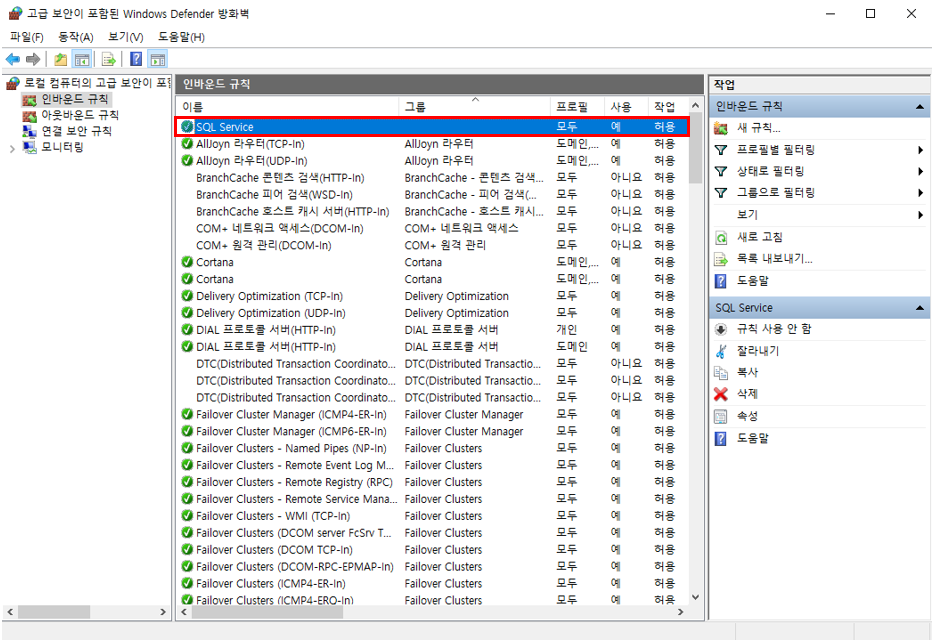Image resolution: width=933 pixels, height=643 pixels.
Task: Collapse the 인바운드 규칙 actions section
Action: [919, 107]
